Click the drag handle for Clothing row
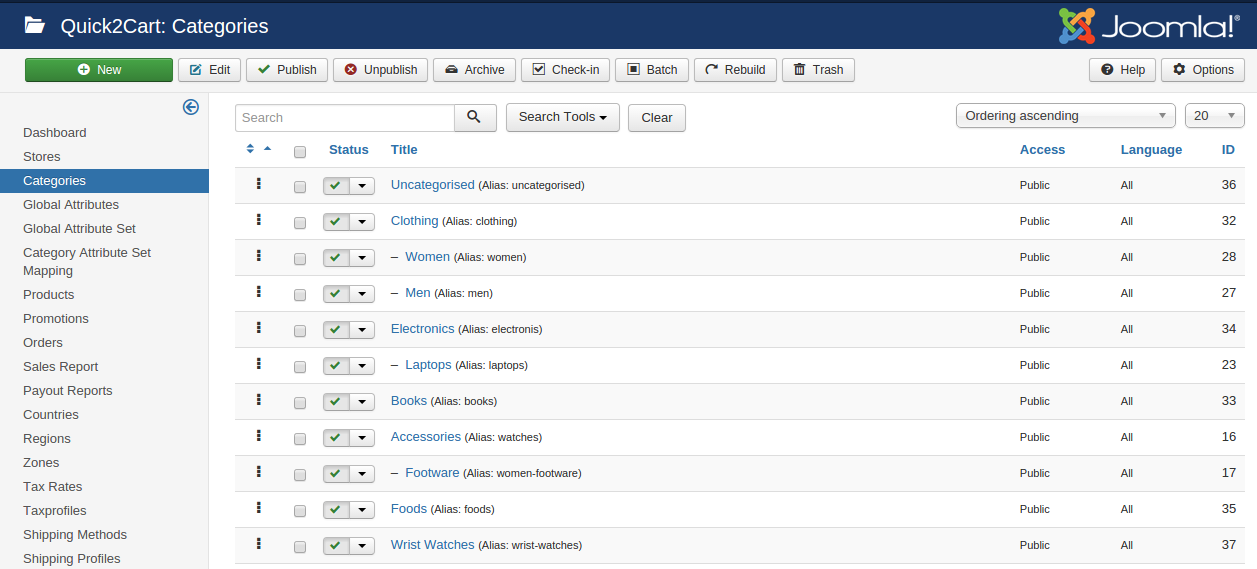 (x=258, y=220)
